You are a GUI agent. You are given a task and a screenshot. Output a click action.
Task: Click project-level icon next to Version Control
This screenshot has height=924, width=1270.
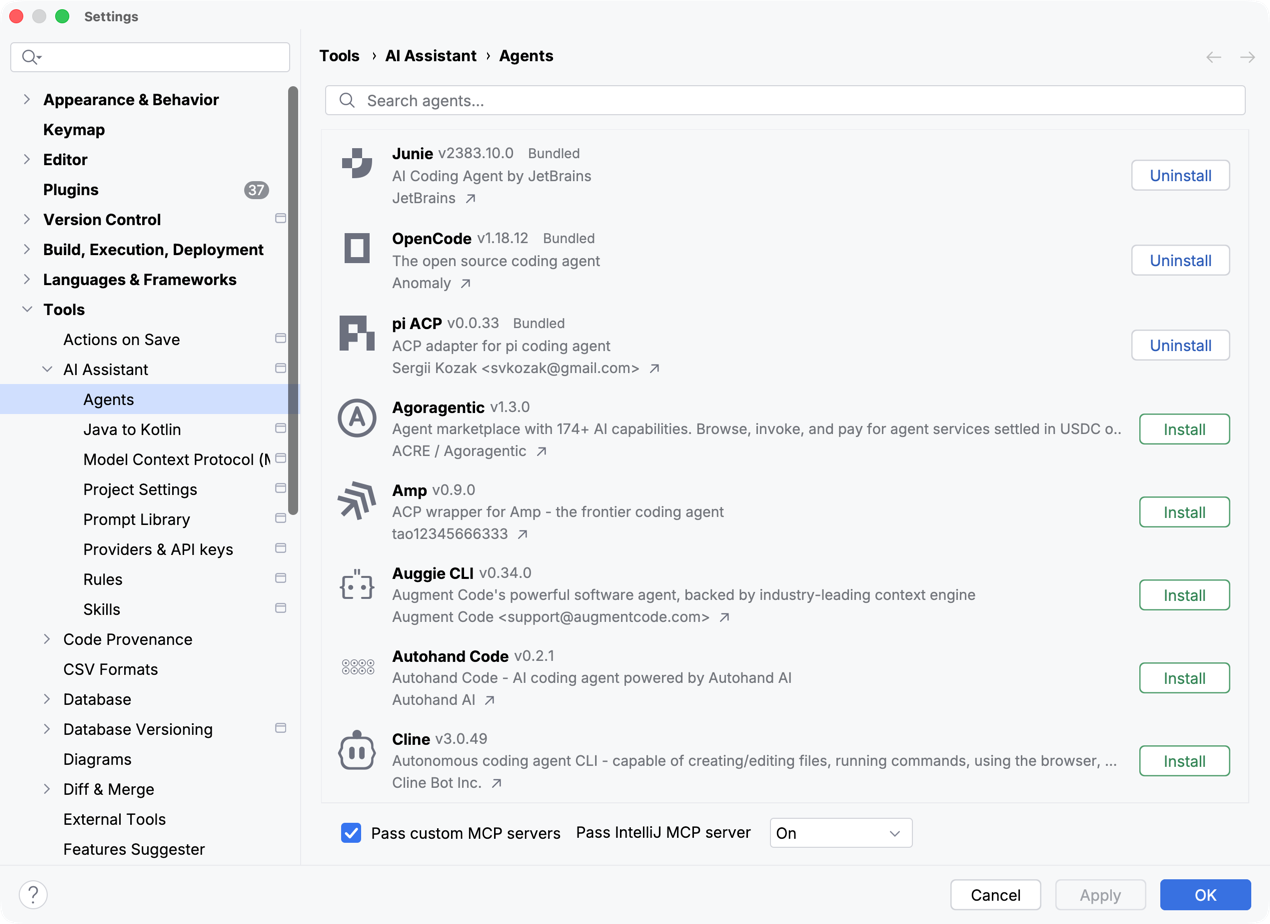tap(281, 218)
